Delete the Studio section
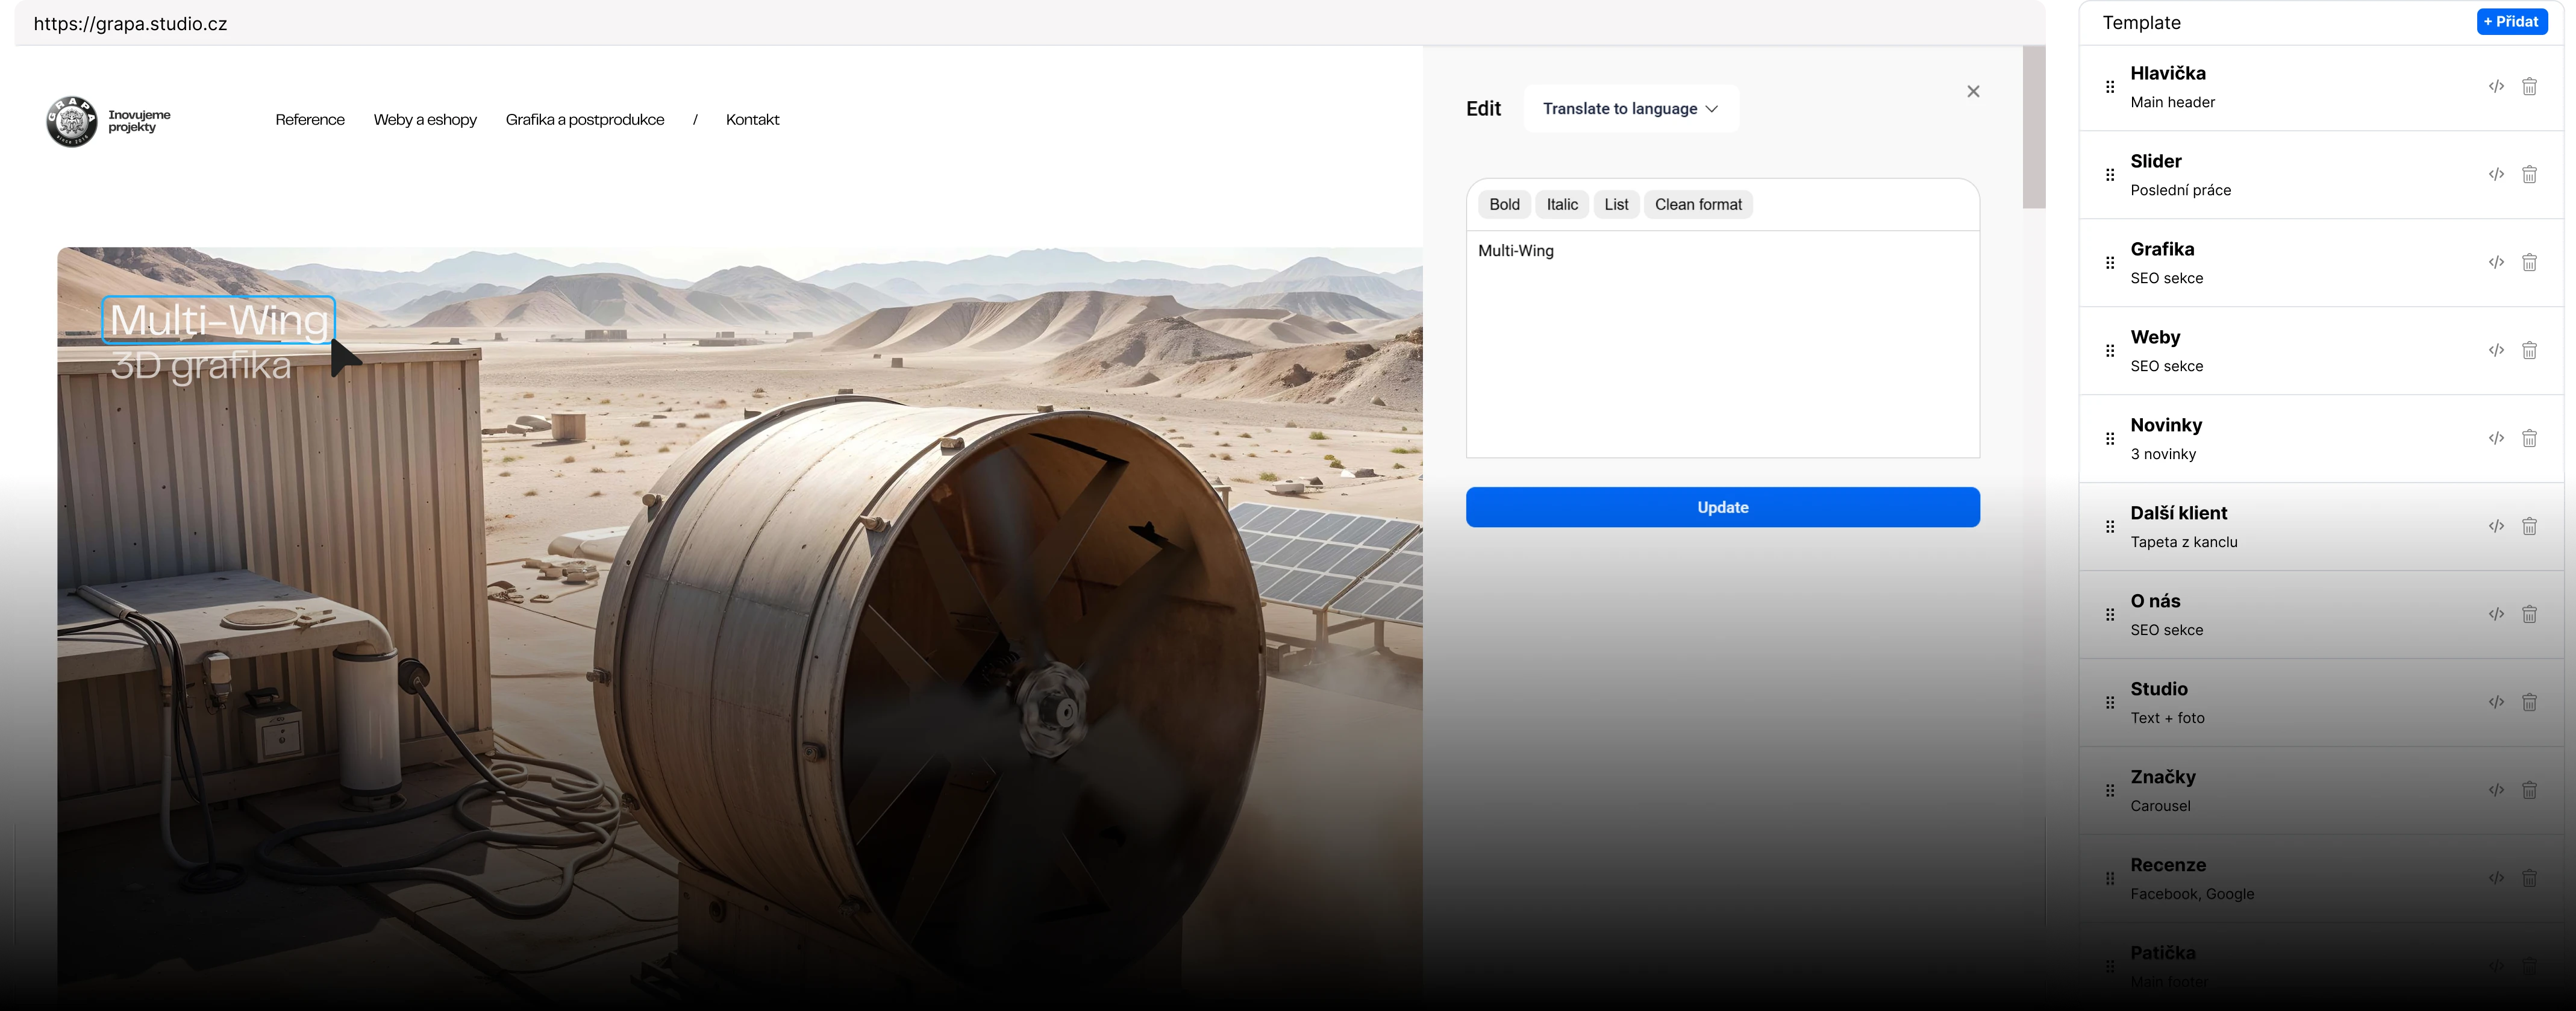2576x1011 pixels. tap(2529, 703)
